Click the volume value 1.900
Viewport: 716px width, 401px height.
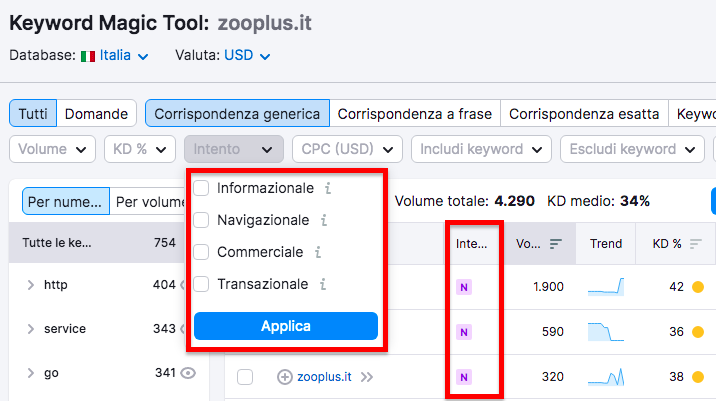548,287
